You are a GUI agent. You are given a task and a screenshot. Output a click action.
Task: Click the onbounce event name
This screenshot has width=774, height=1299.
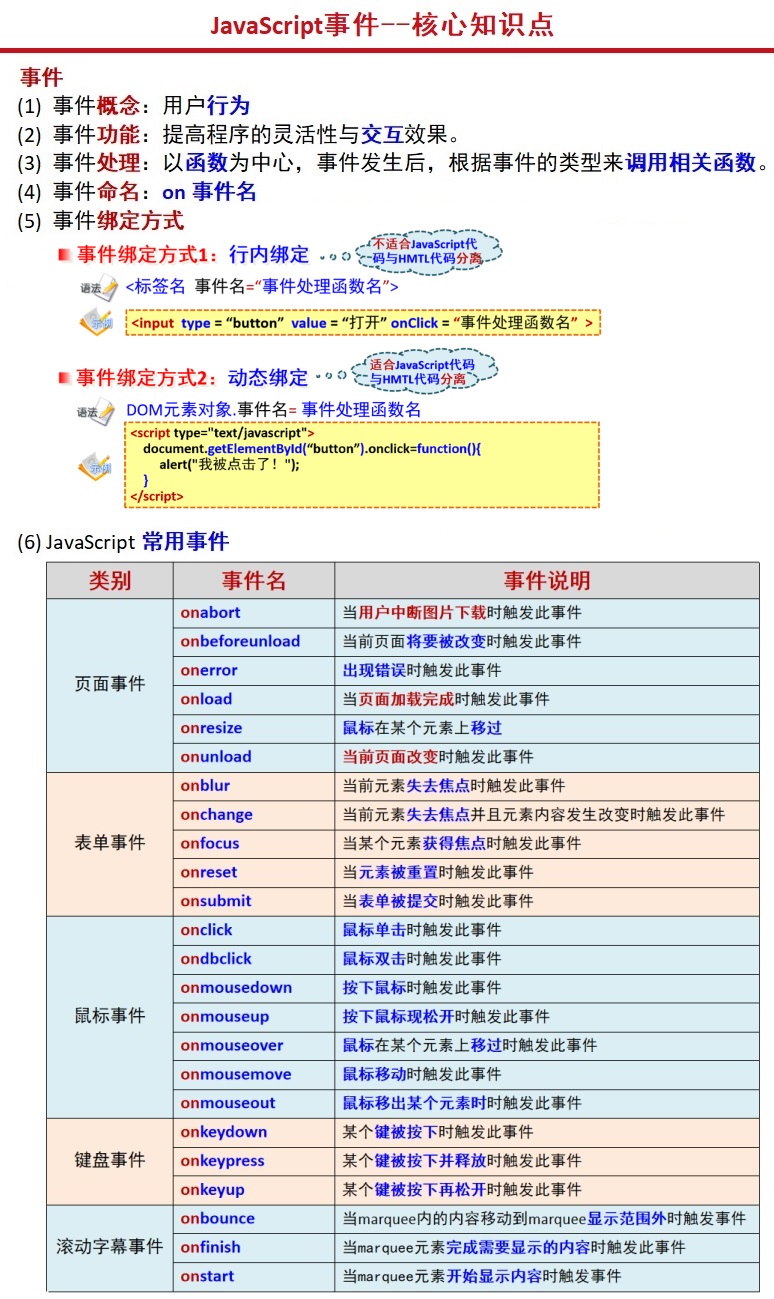click(x=217, y=1219)
